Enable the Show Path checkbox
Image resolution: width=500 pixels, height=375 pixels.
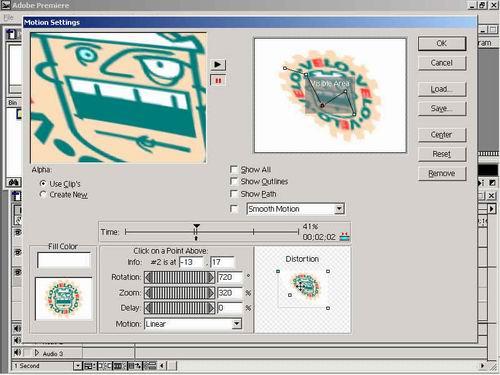tap(234, 194)
